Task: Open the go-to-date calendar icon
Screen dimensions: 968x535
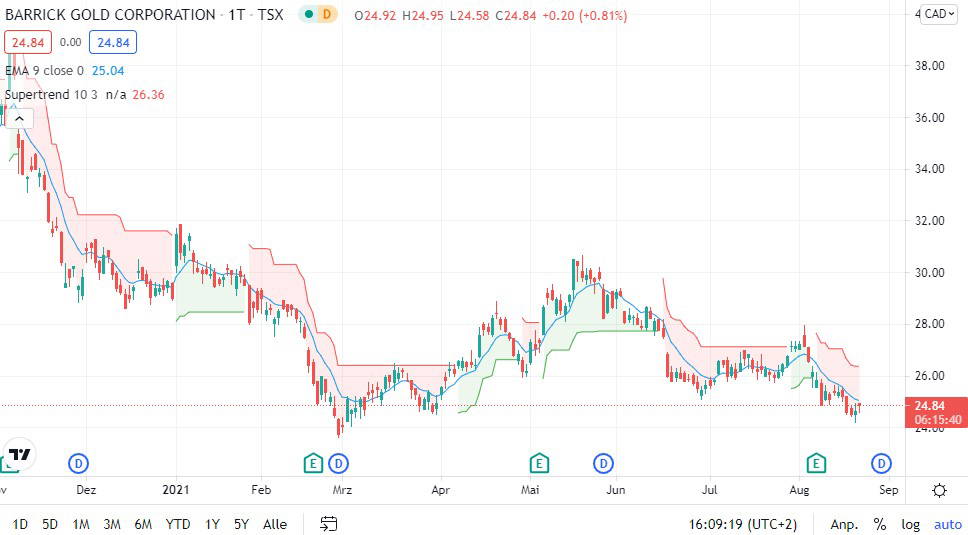Action: (x=329, y=524)
